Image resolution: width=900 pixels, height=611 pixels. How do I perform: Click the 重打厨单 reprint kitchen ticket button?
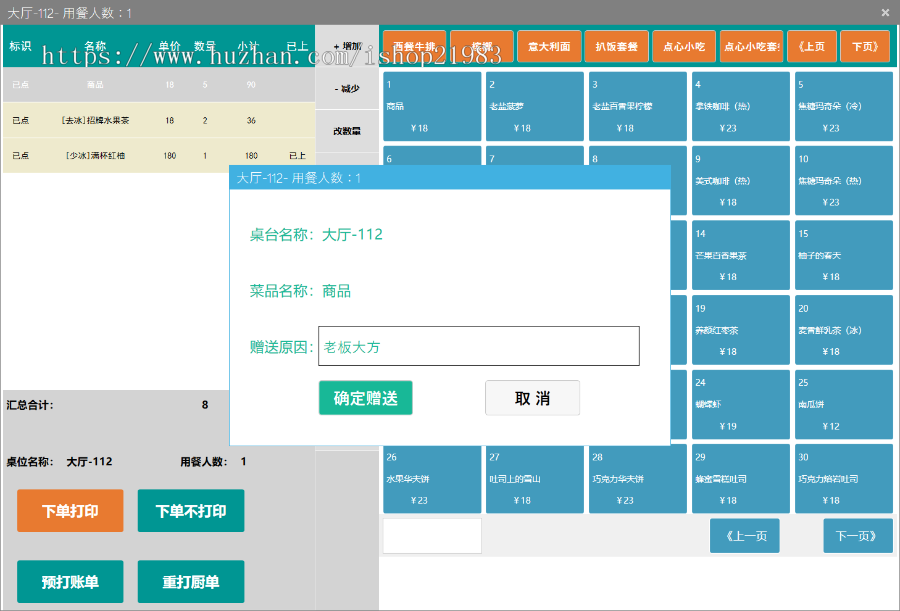[x=190, y=582]
